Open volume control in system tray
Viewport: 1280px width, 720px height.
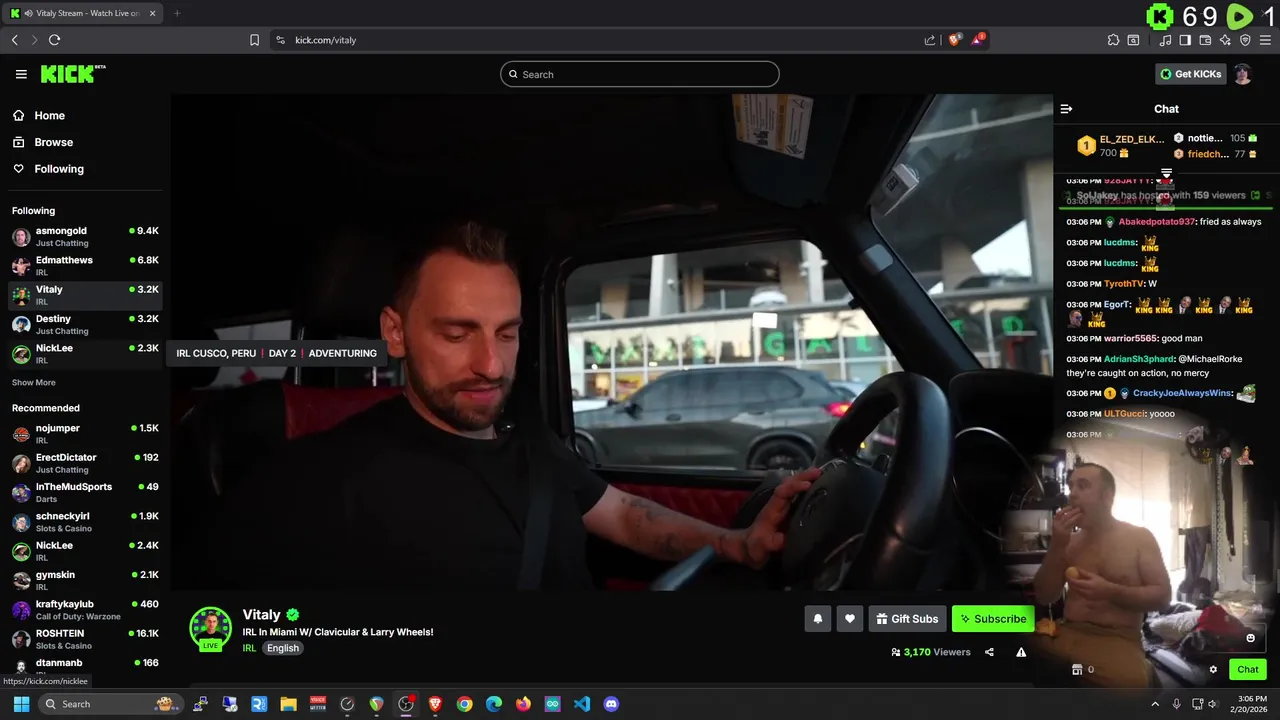[1213, 704]
